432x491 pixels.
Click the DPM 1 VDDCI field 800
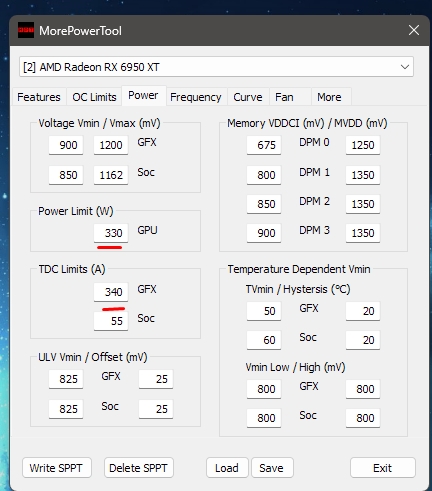264,175
